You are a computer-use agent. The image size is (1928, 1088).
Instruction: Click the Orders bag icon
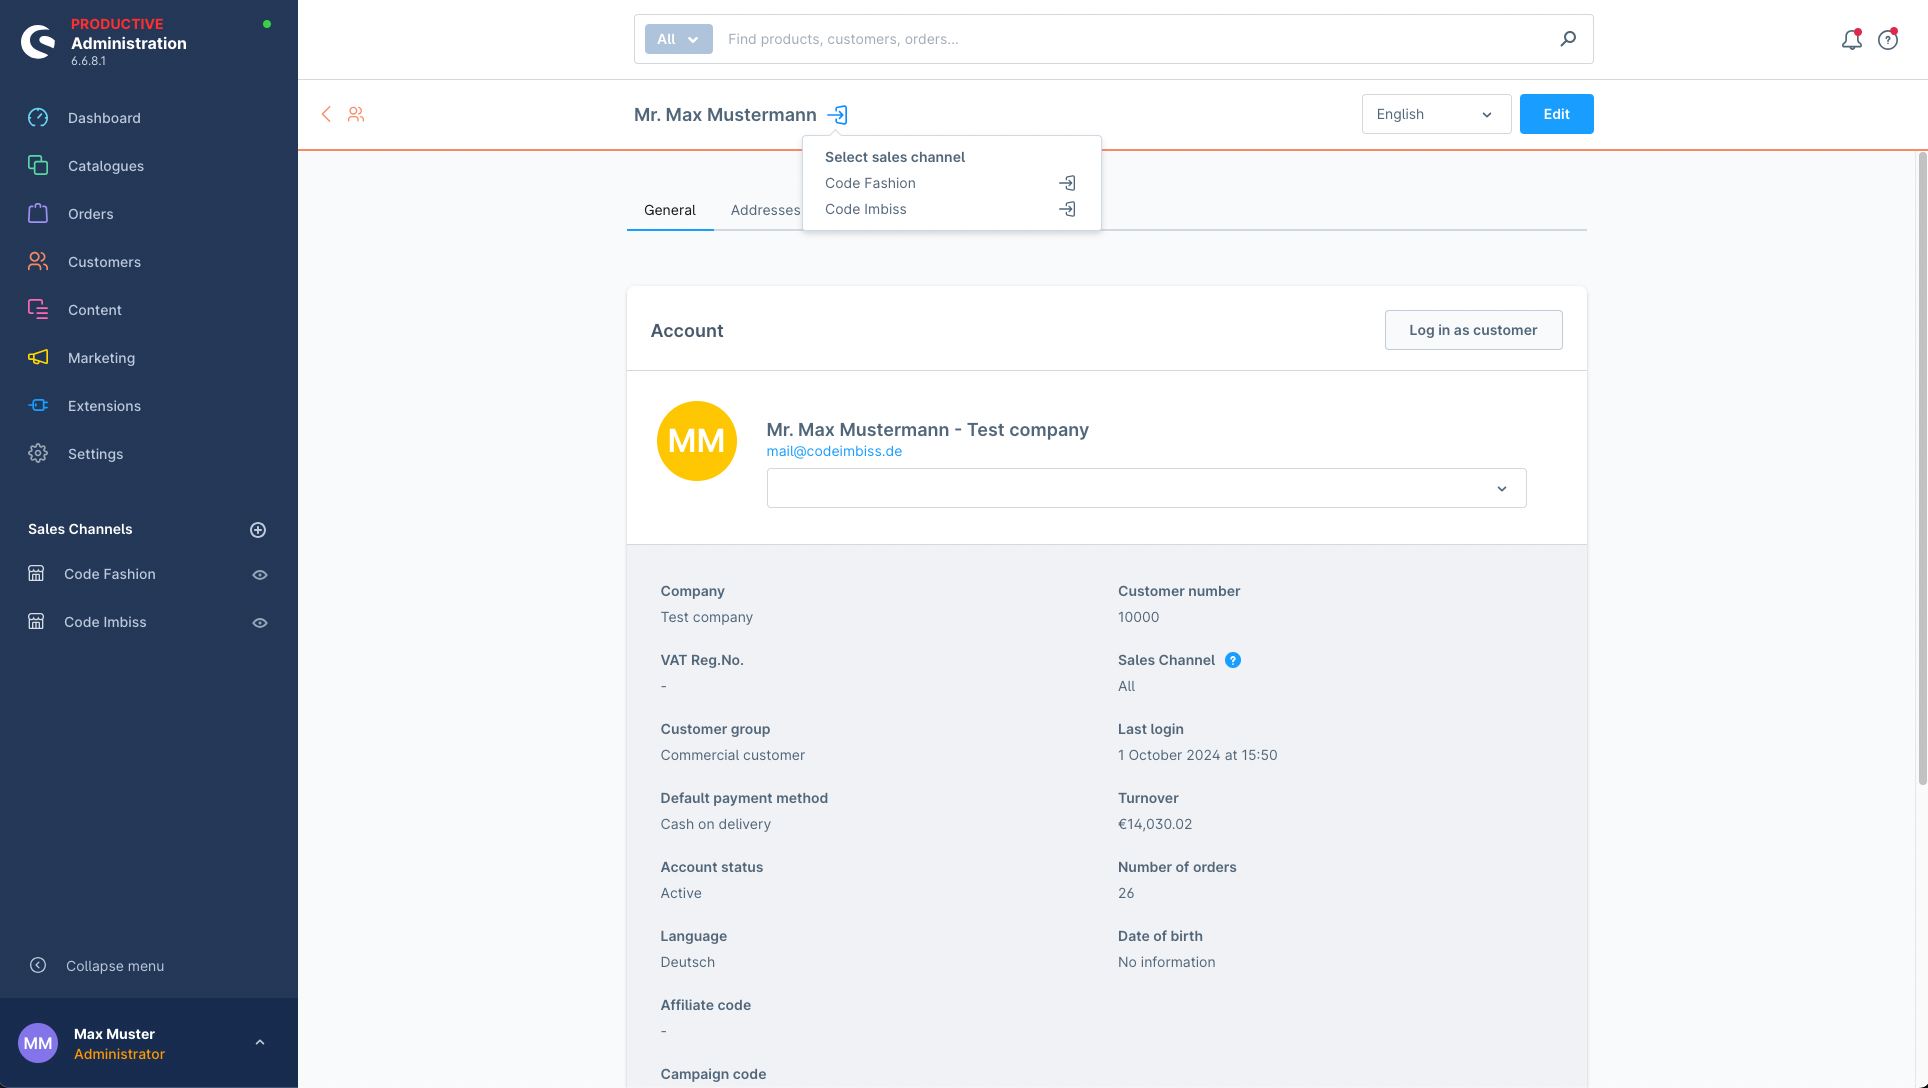click(x=38, y=214)
